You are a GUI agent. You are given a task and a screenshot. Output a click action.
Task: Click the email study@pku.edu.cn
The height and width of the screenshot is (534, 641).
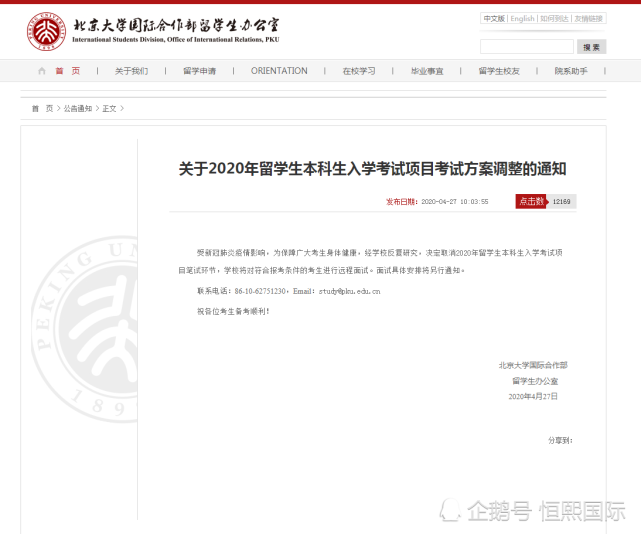[350, 291]
